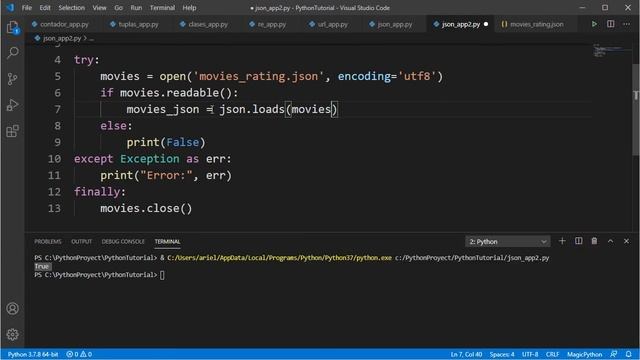
Task: Open the Go menu
Action: 118,8
